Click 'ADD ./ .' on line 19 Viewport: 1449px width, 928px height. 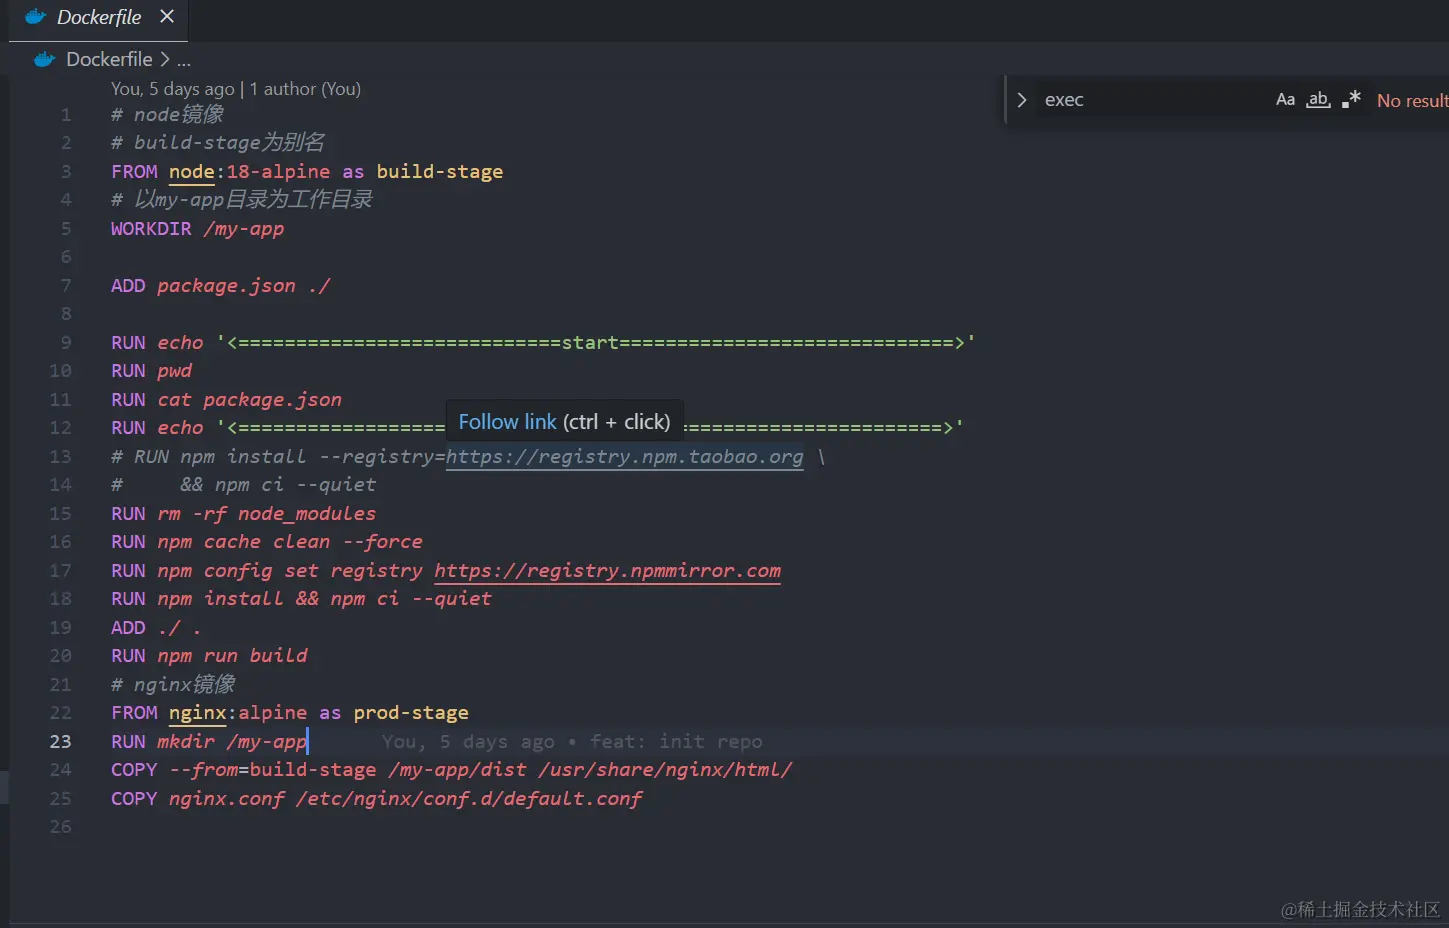pyautogui.click(x=155, y=628)
